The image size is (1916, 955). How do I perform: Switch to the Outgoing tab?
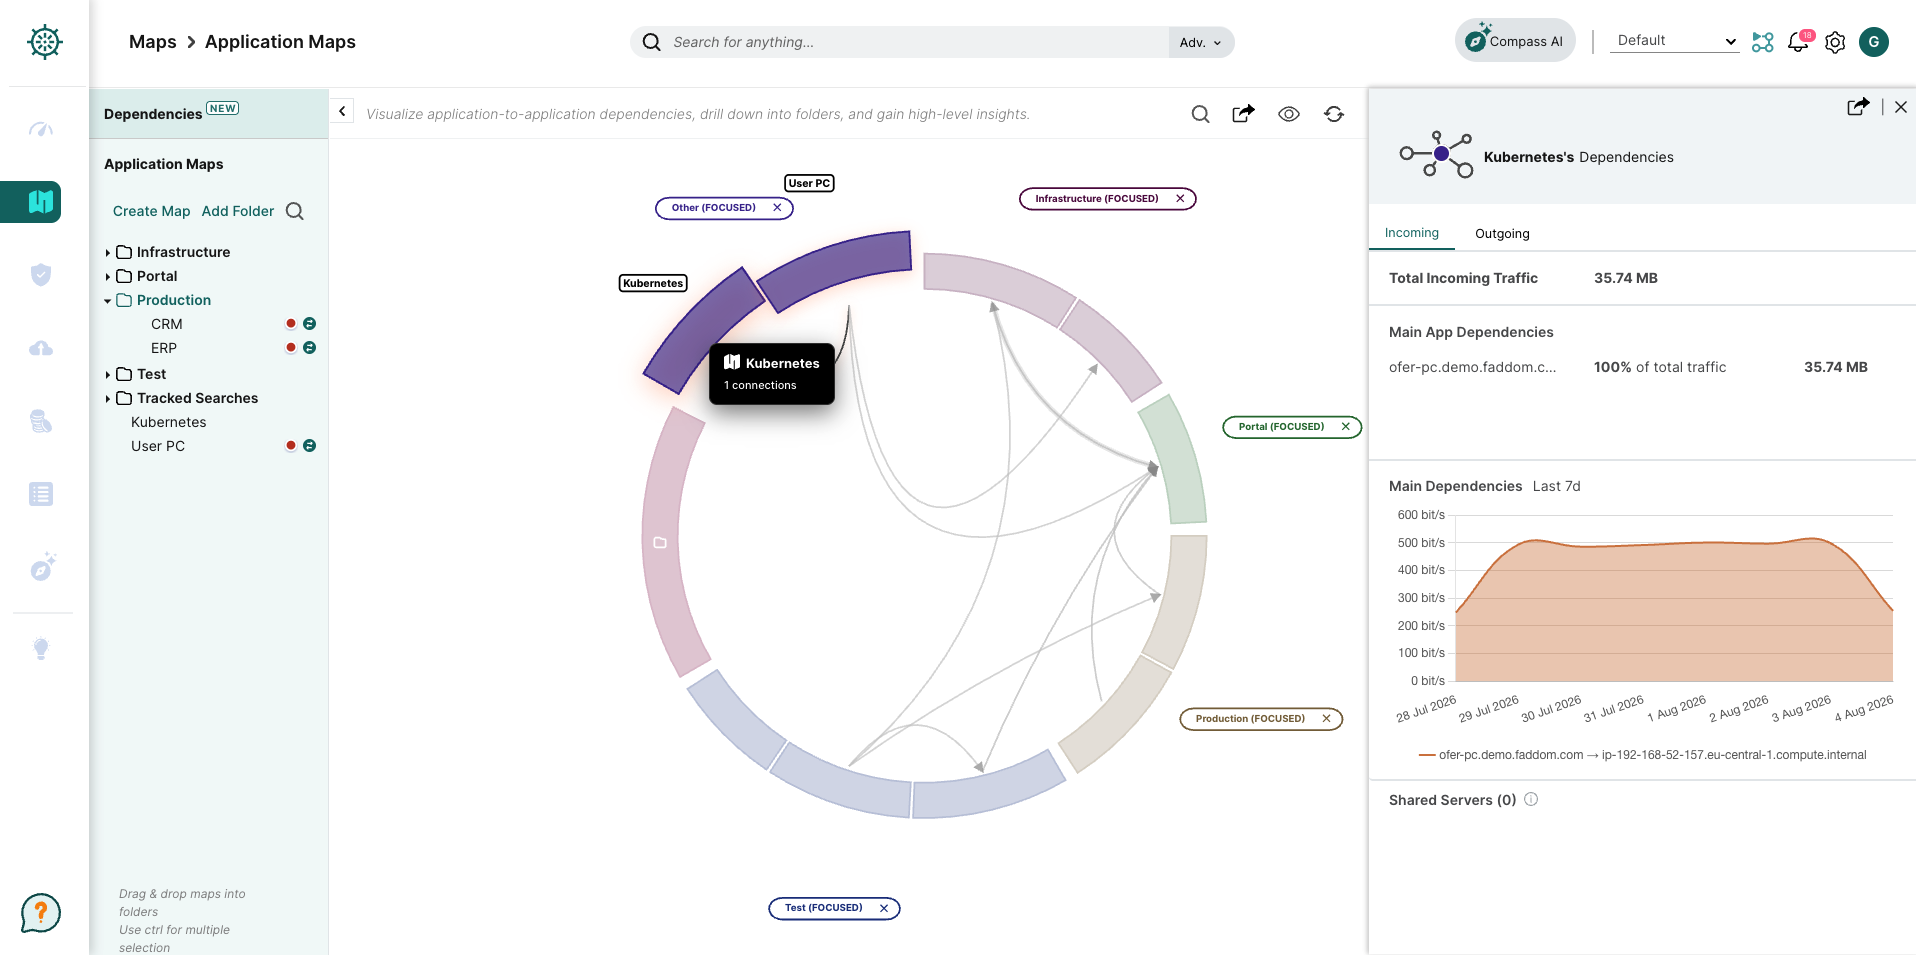(1502, 234)
